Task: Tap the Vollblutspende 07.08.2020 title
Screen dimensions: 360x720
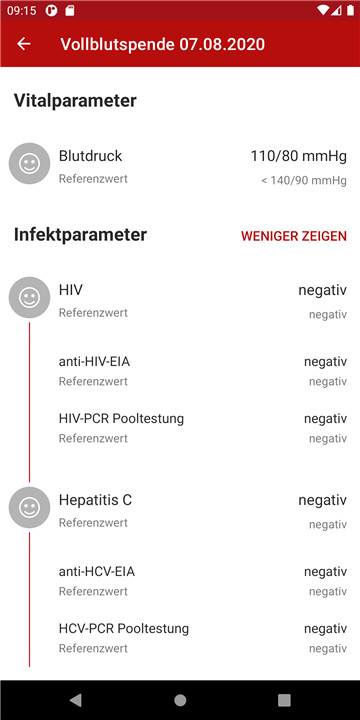Action: pos(163,44)
